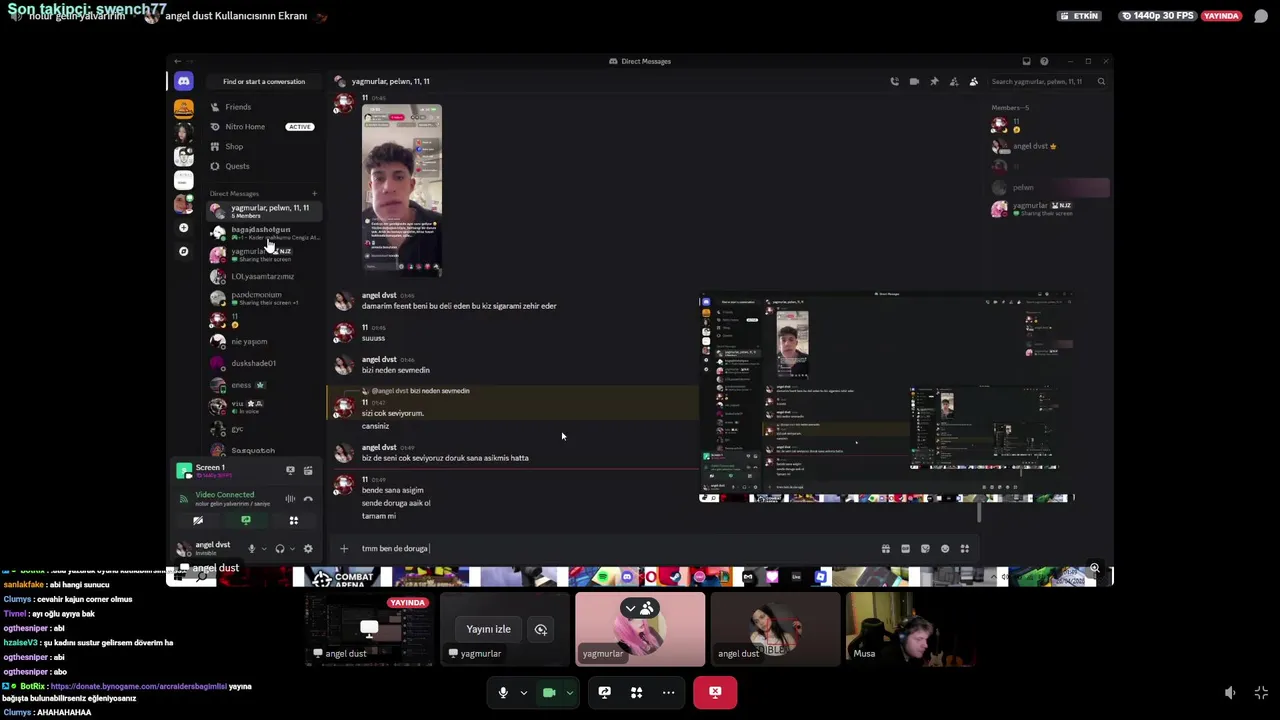Open the Quests tab
Viewport: 1280px width, 720px height.
[x=262, y=166]
